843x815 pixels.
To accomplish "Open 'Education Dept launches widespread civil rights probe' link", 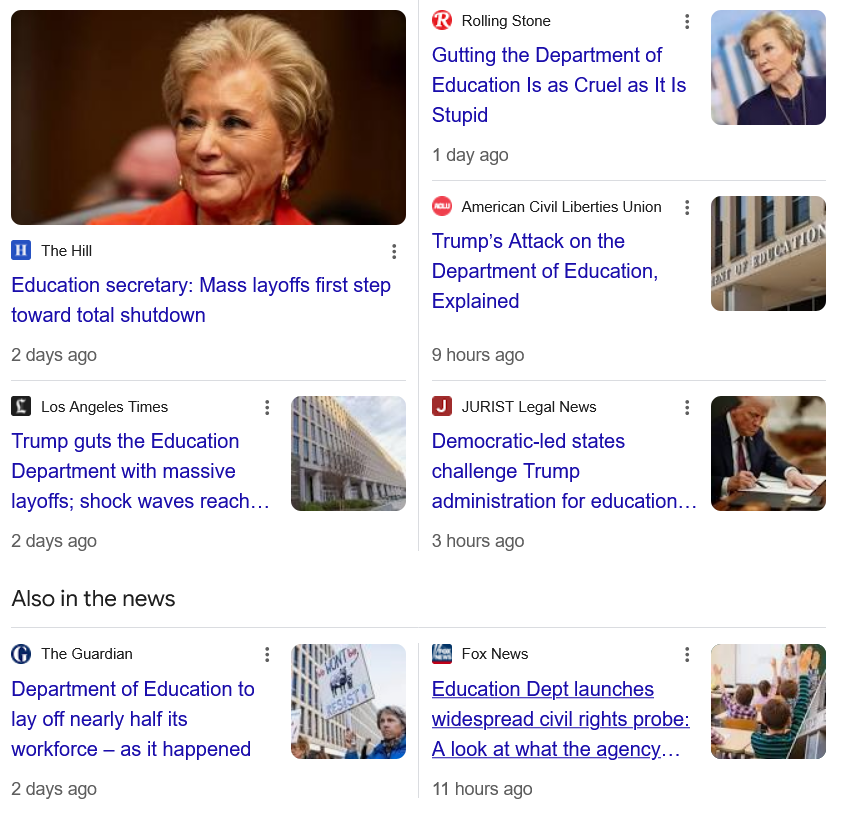I will 560,719.
